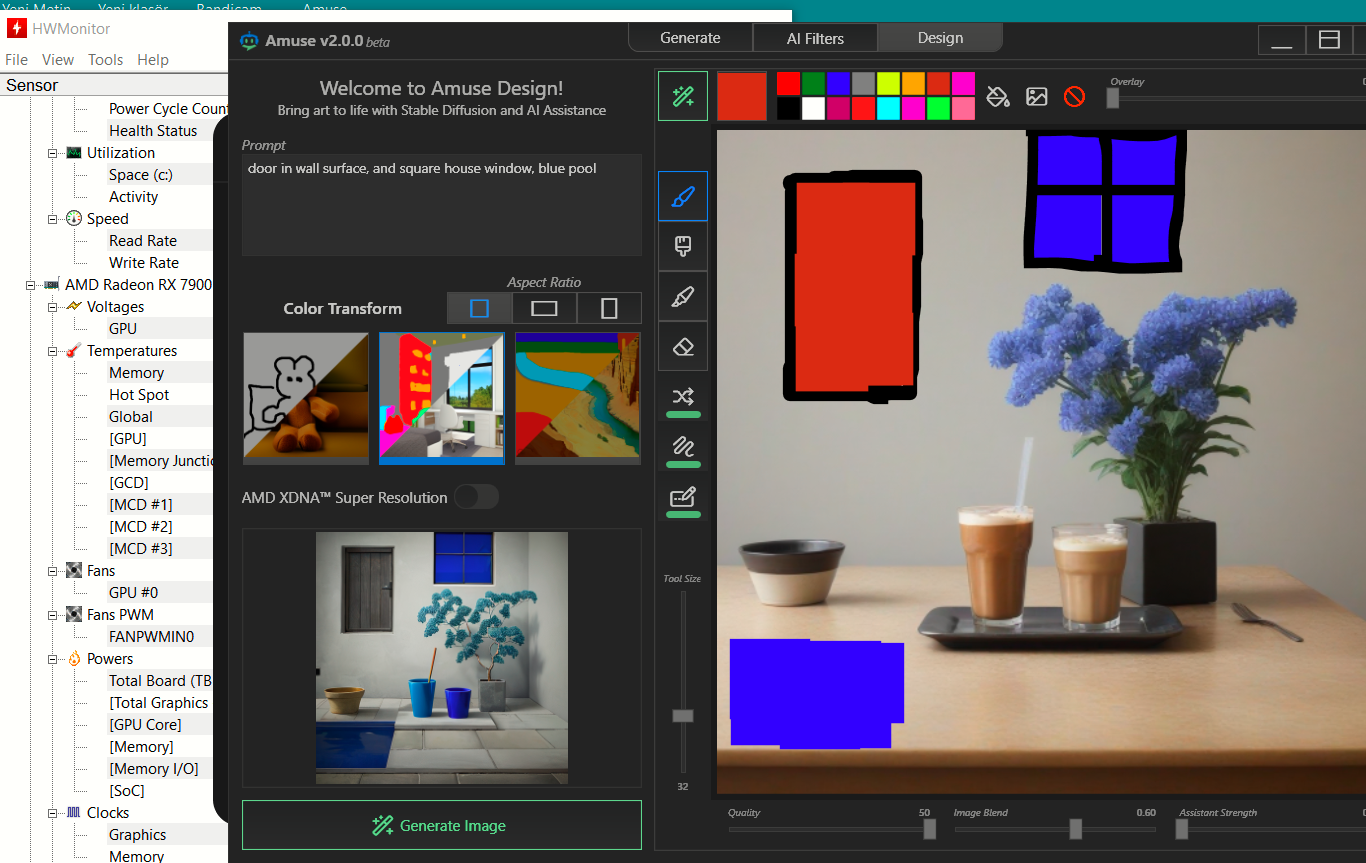Select the eraser tool

(683, 346)
